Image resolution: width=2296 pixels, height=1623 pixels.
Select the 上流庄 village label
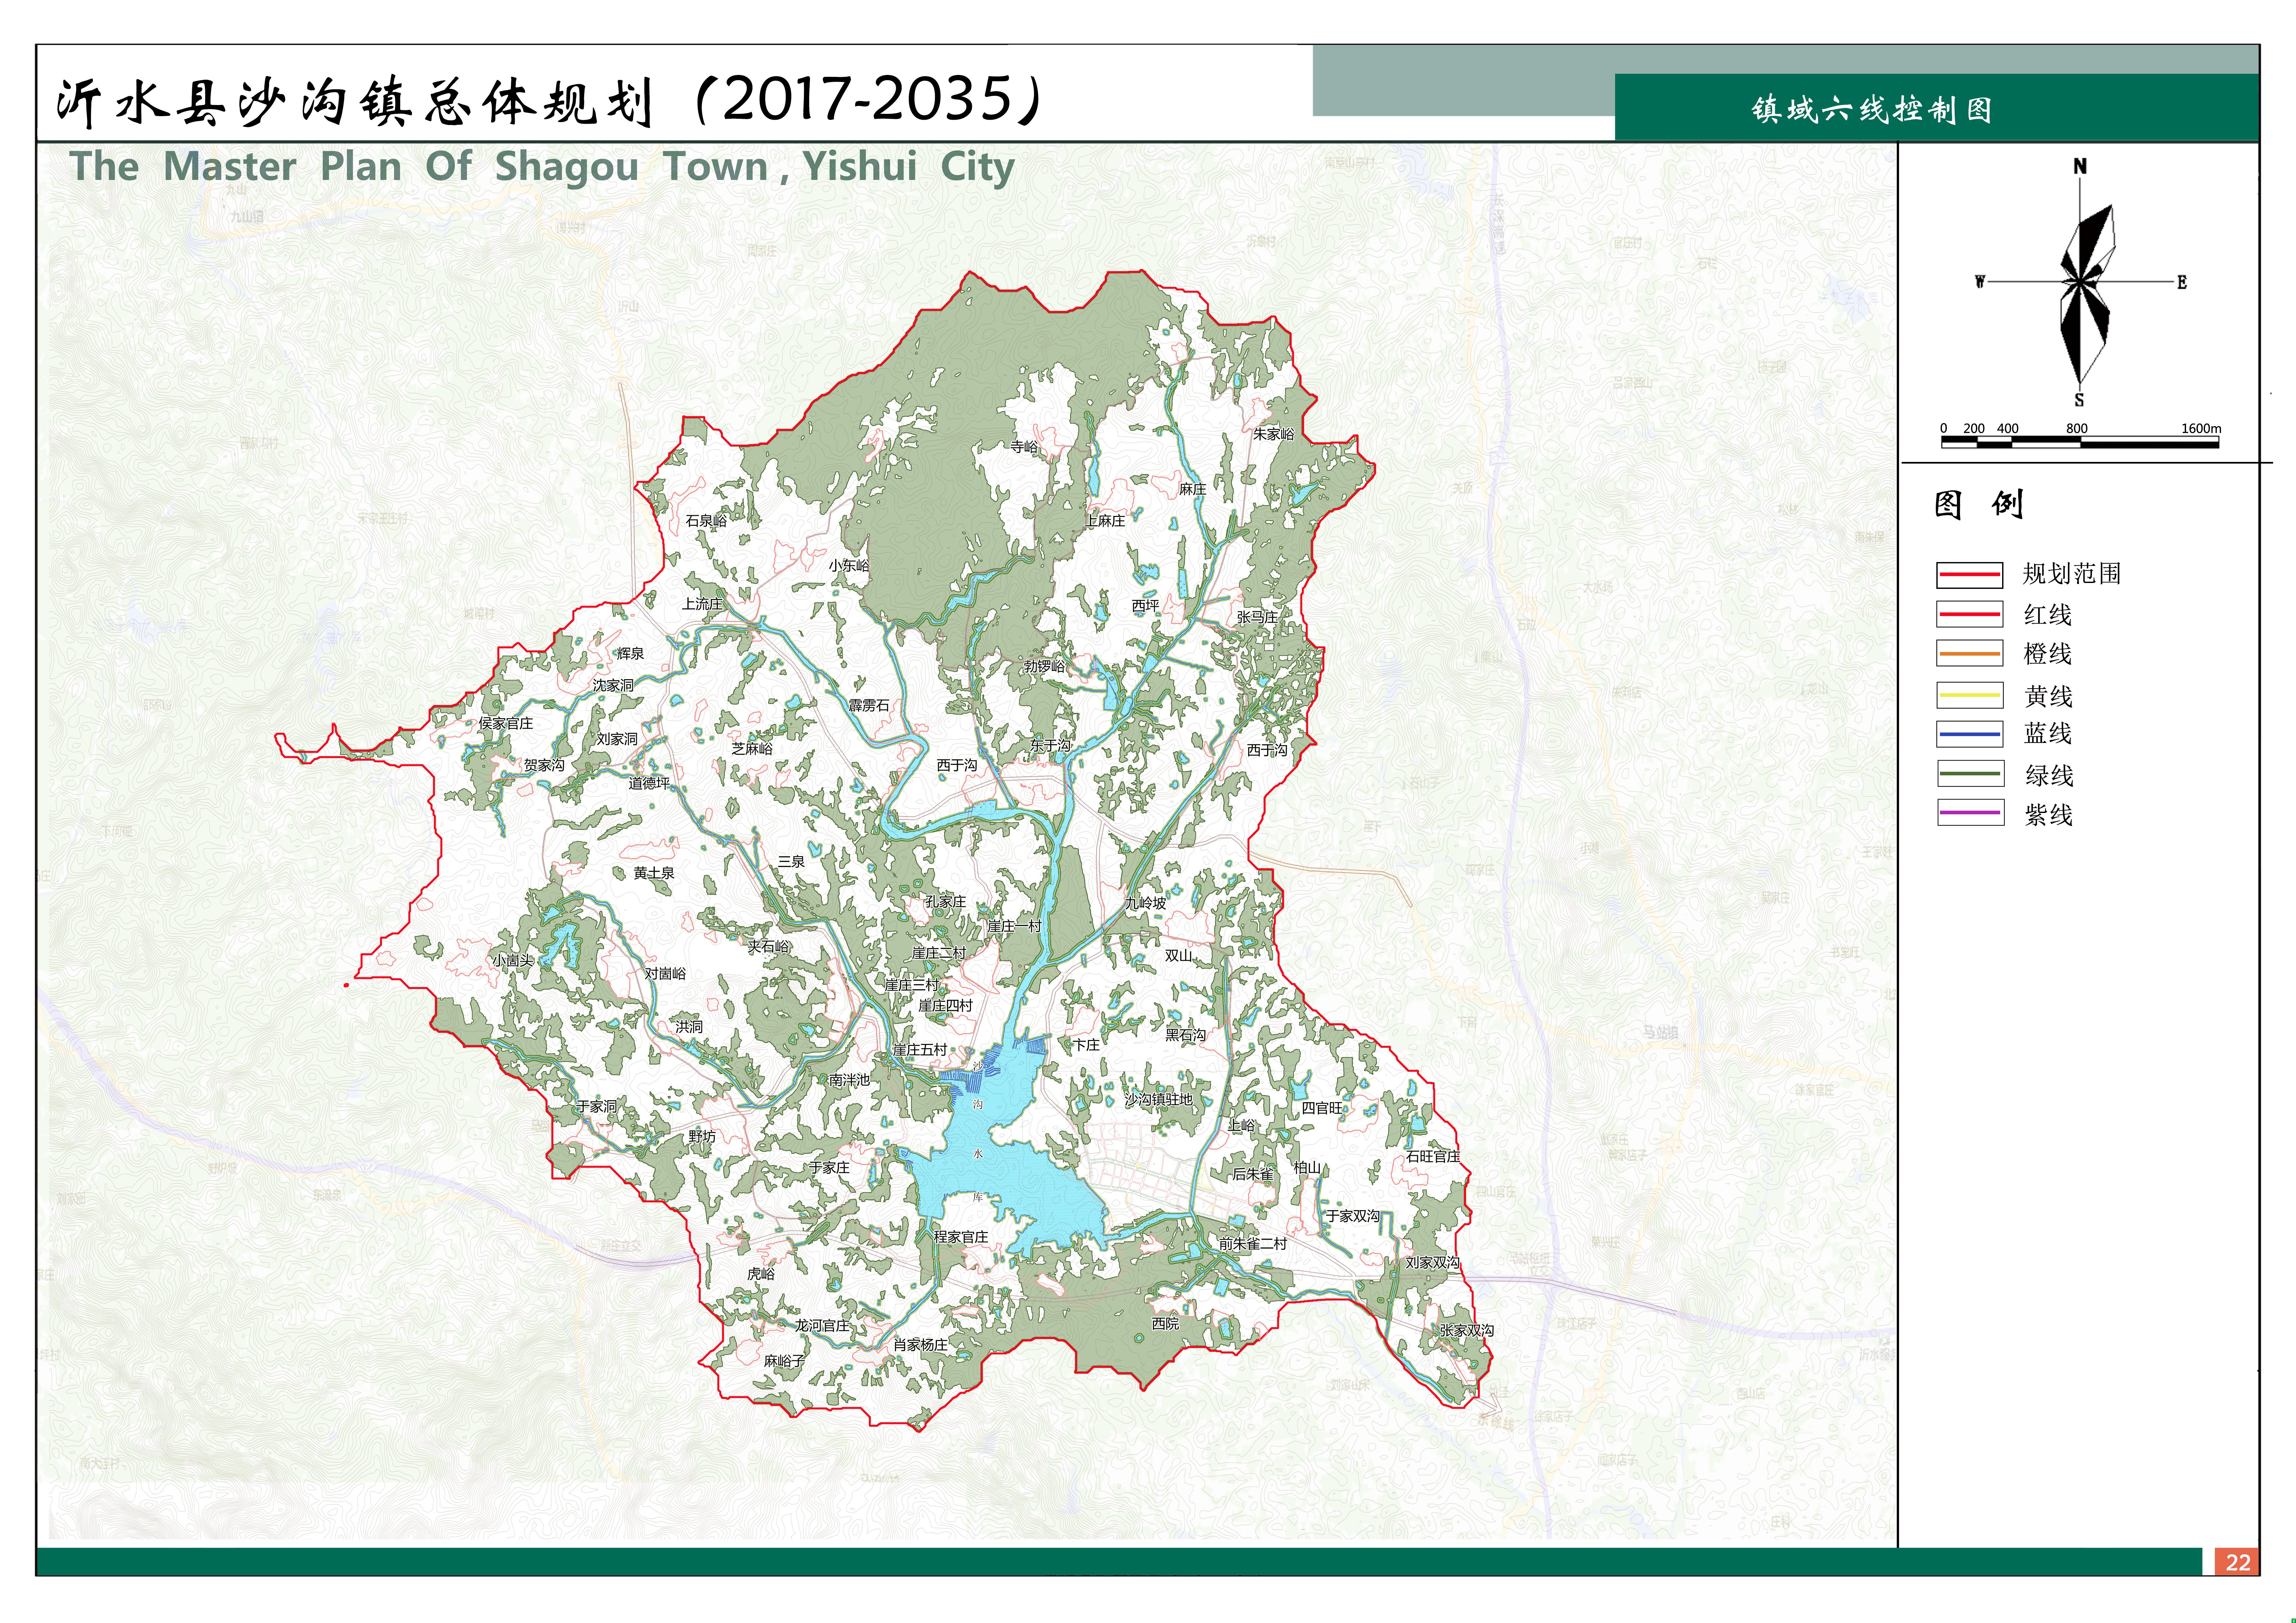(702, 604)
